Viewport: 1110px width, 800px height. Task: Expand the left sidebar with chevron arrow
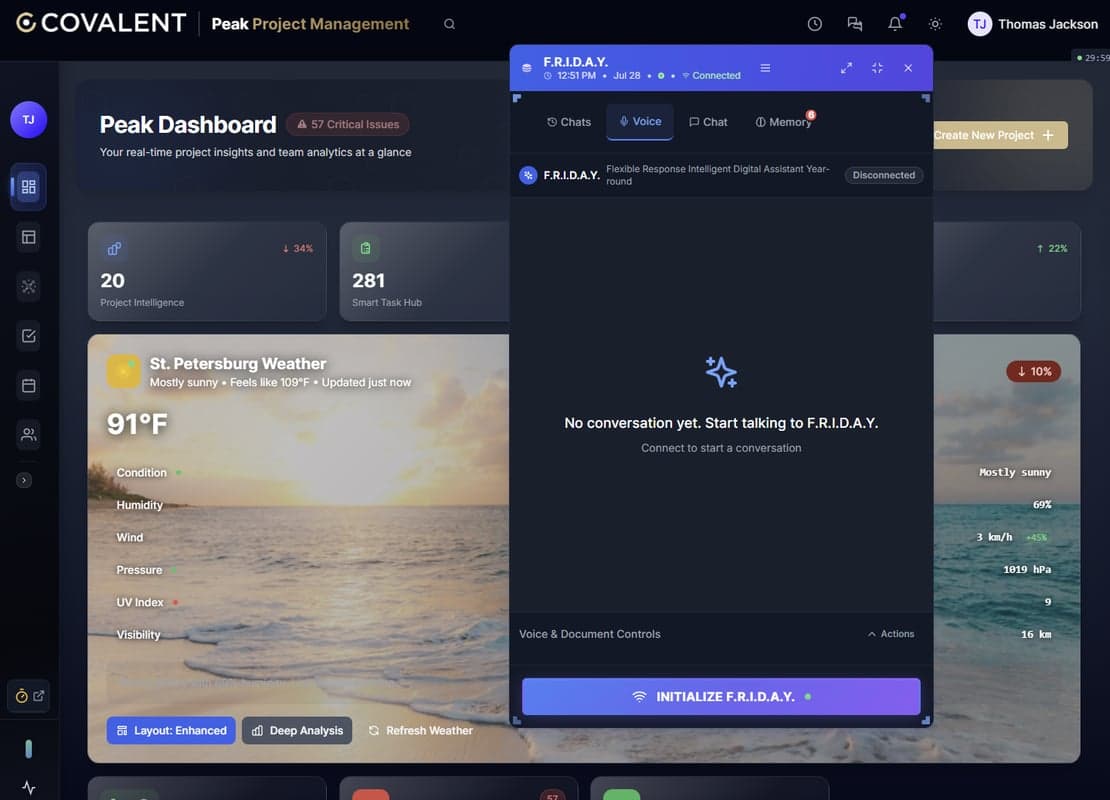click(x=24, y=480)
